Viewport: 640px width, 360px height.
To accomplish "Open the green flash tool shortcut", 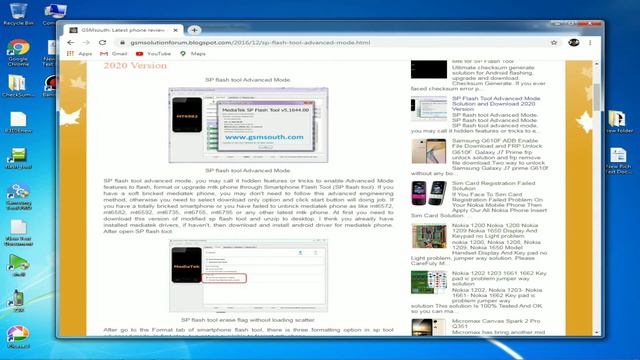I will click(x=18, y=158).
